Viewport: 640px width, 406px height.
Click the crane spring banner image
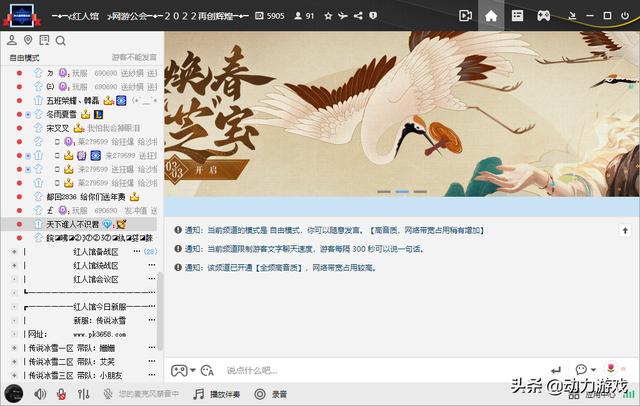pos(402,114)
